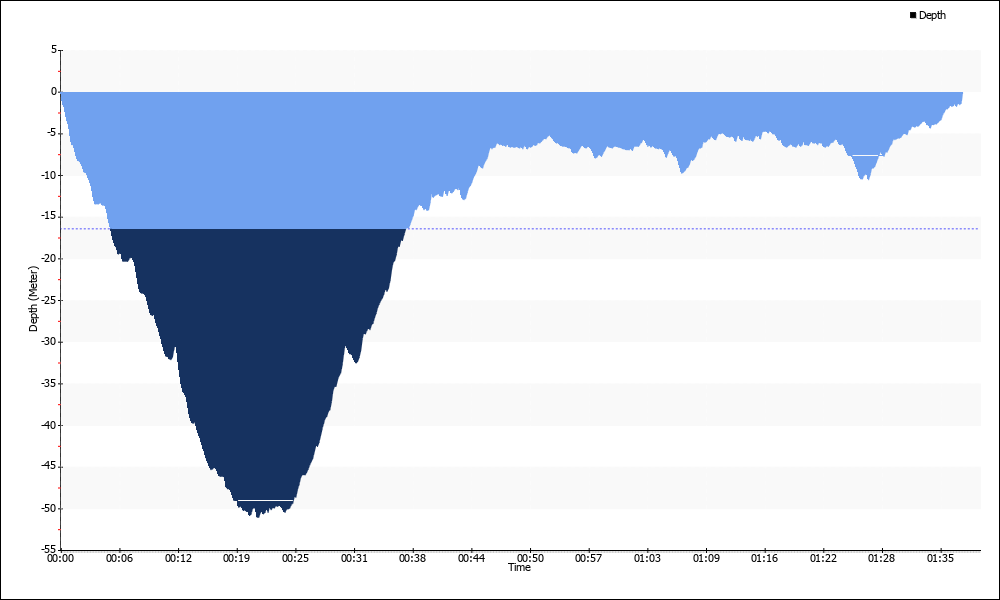This screenshot has height=600, width=1000.
Task: Select the 0 depth axis label
Action: pyautogui.click(x=54, y=92)
